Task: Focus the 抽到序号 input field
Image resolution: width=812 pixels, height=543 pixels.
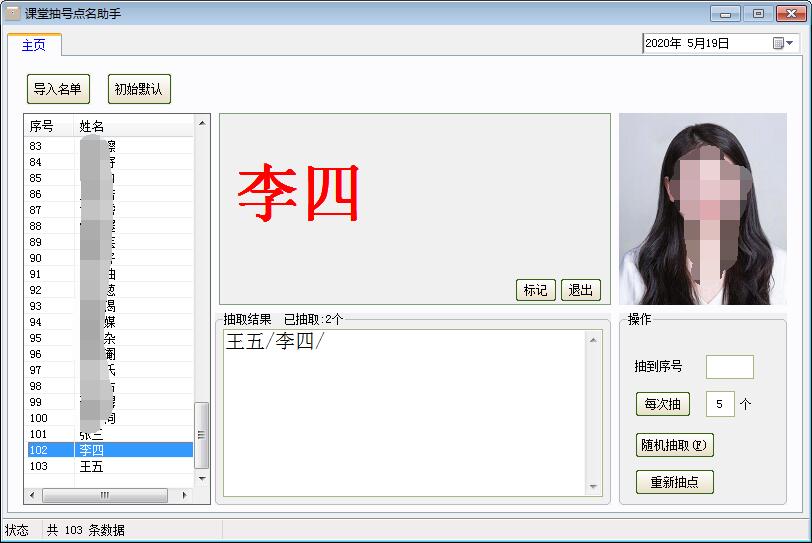Action: (730, 367)
